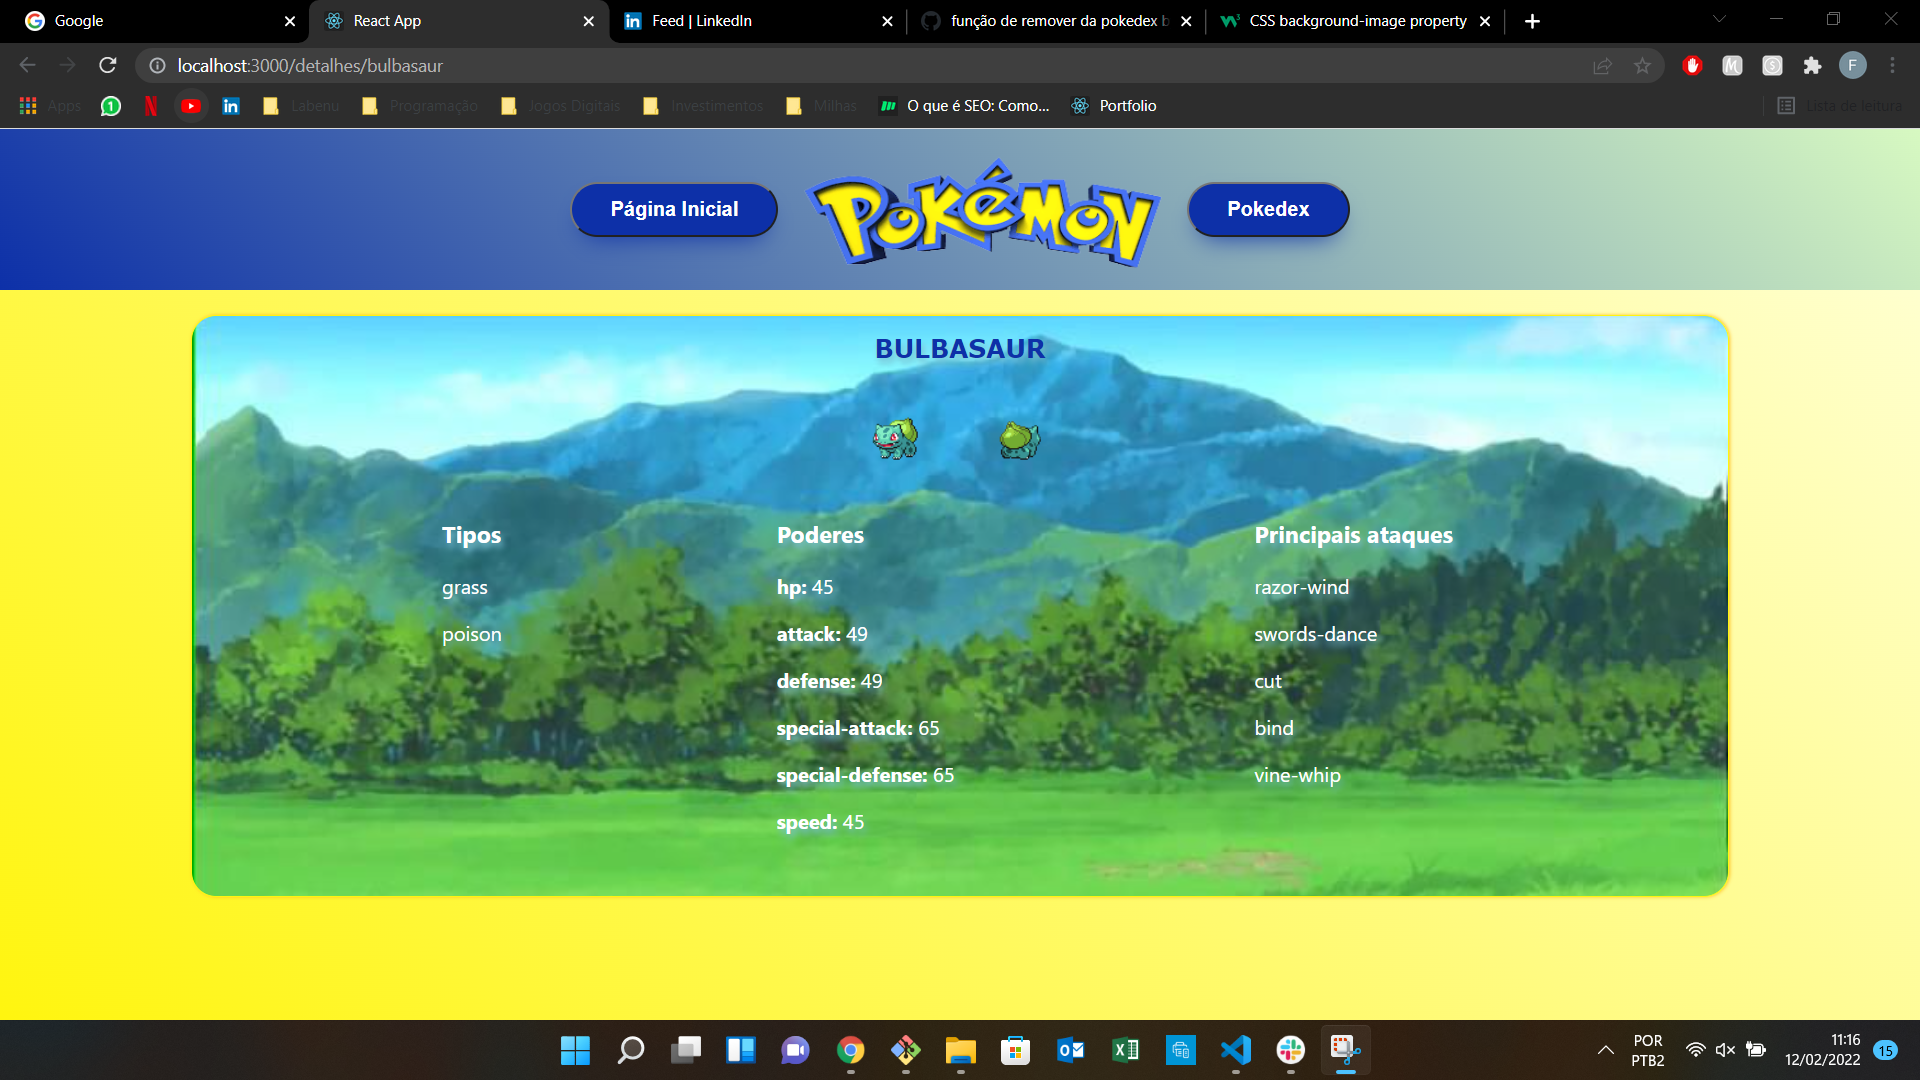Click the animated Bulbasaur sprite
Screen dimensions: 1920x1080
click(x=897, y=438)
